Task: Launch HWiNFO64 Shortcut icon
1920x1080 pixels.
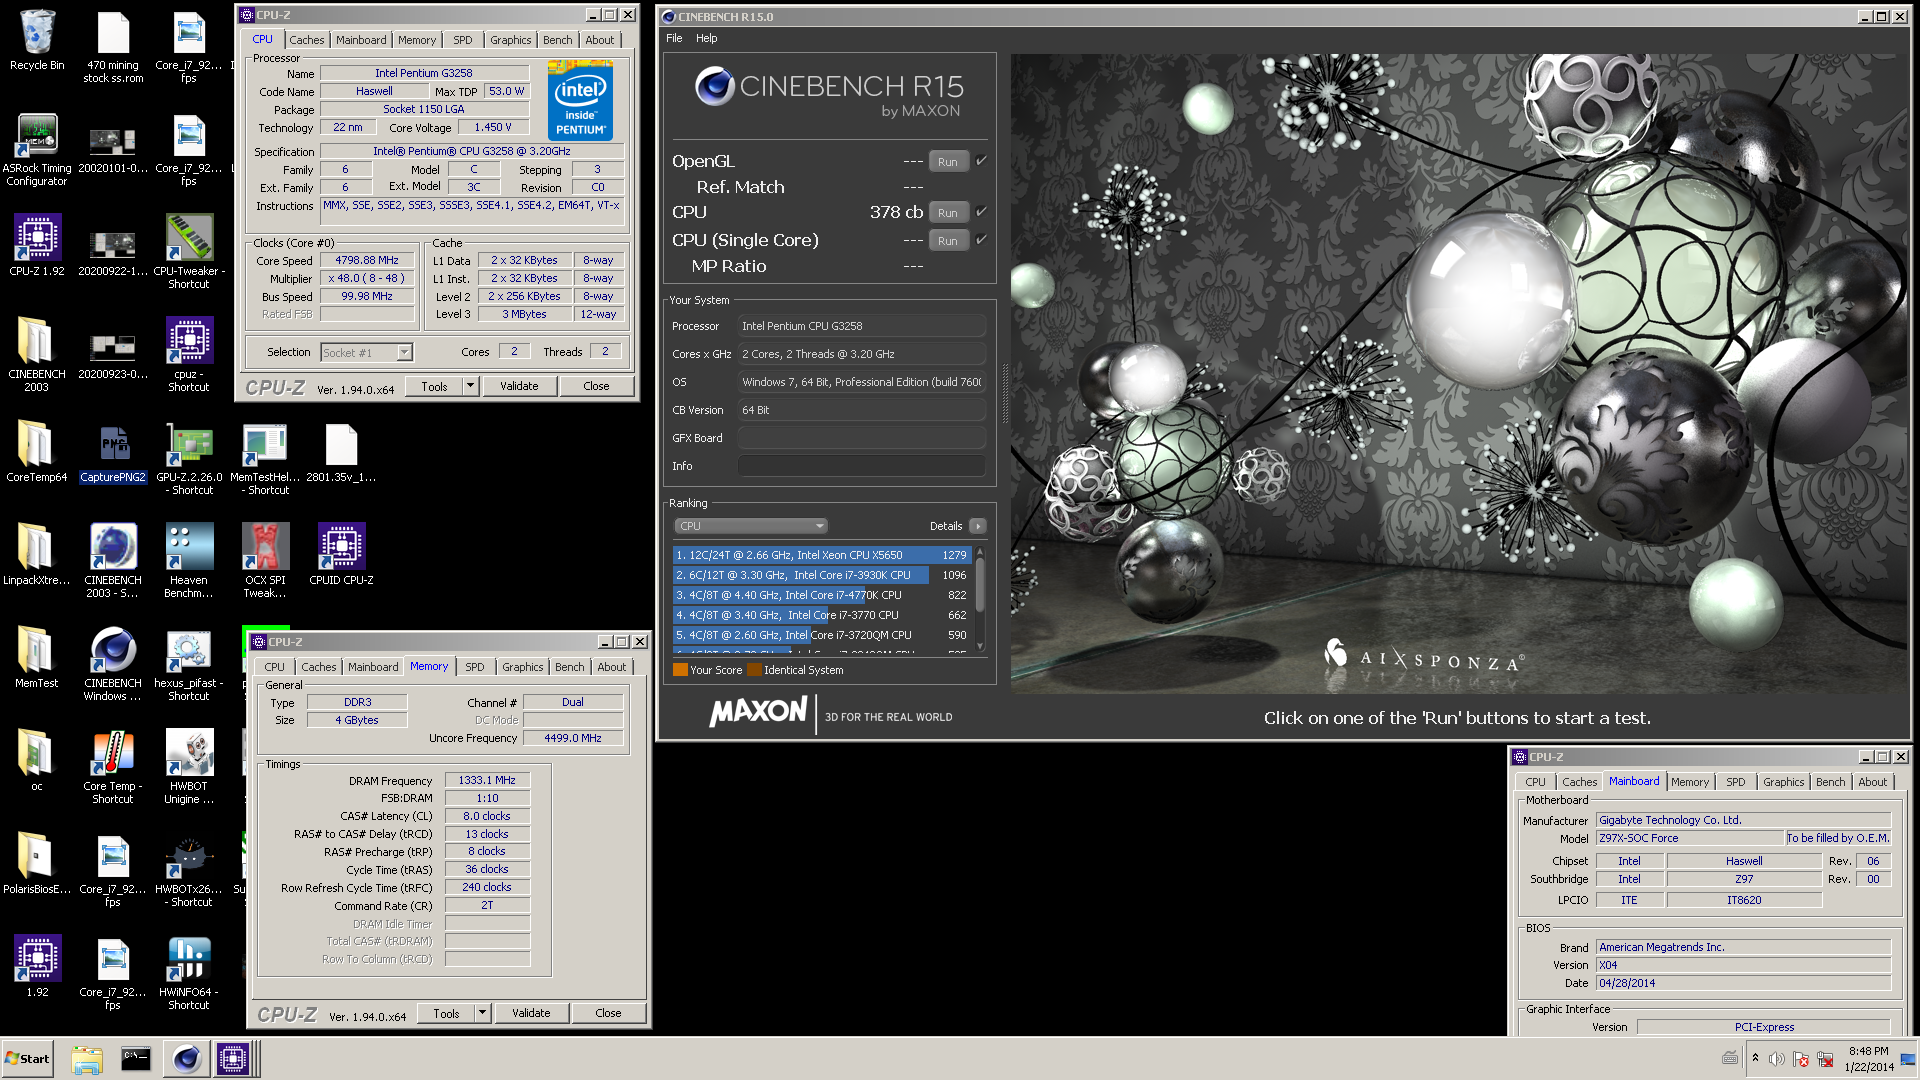Action: point(189,972)
